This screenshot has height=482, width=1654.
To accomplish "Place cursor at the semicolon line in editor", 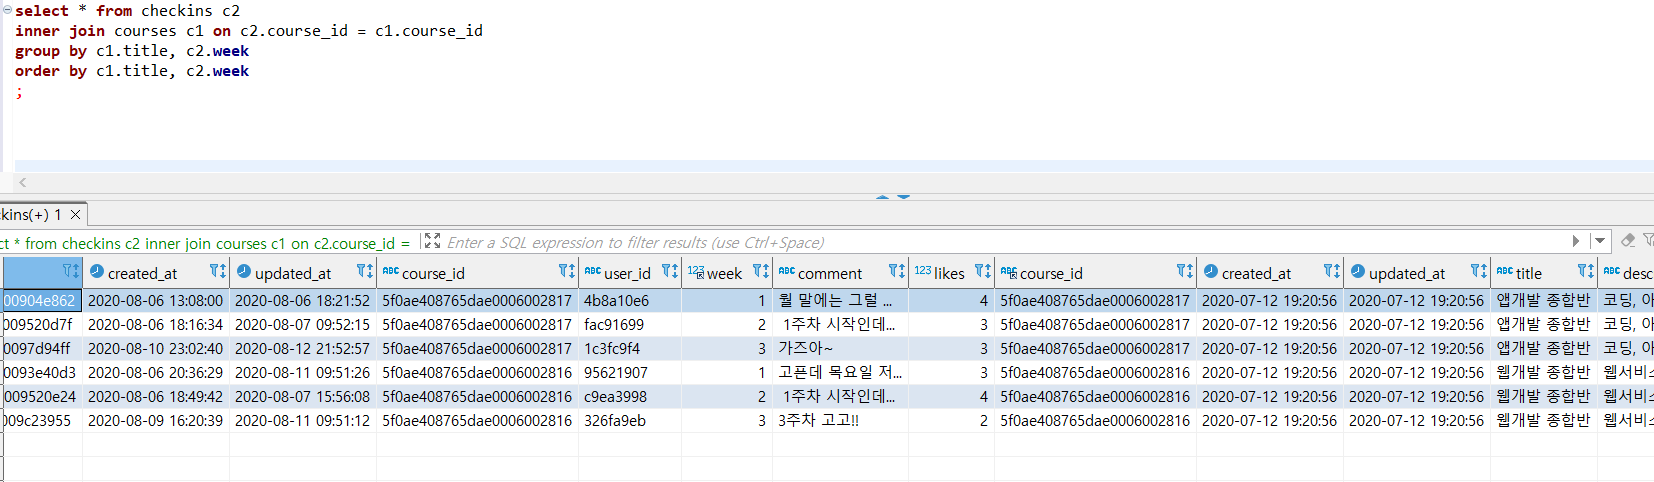I will (x=19, y=91).
